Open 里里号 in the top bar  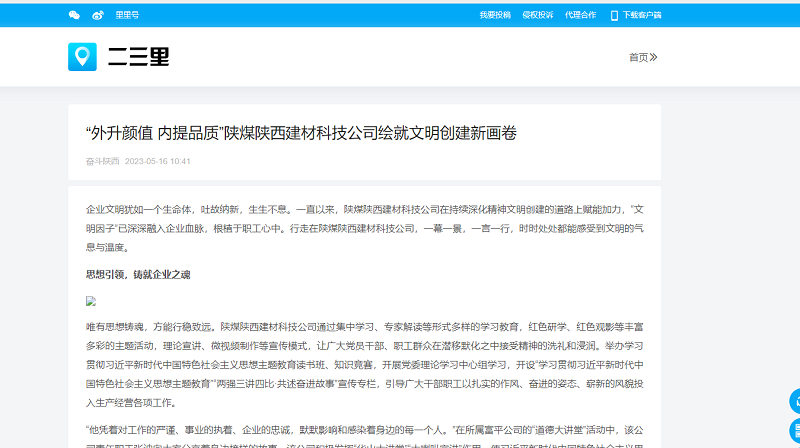tap(127, 15)
